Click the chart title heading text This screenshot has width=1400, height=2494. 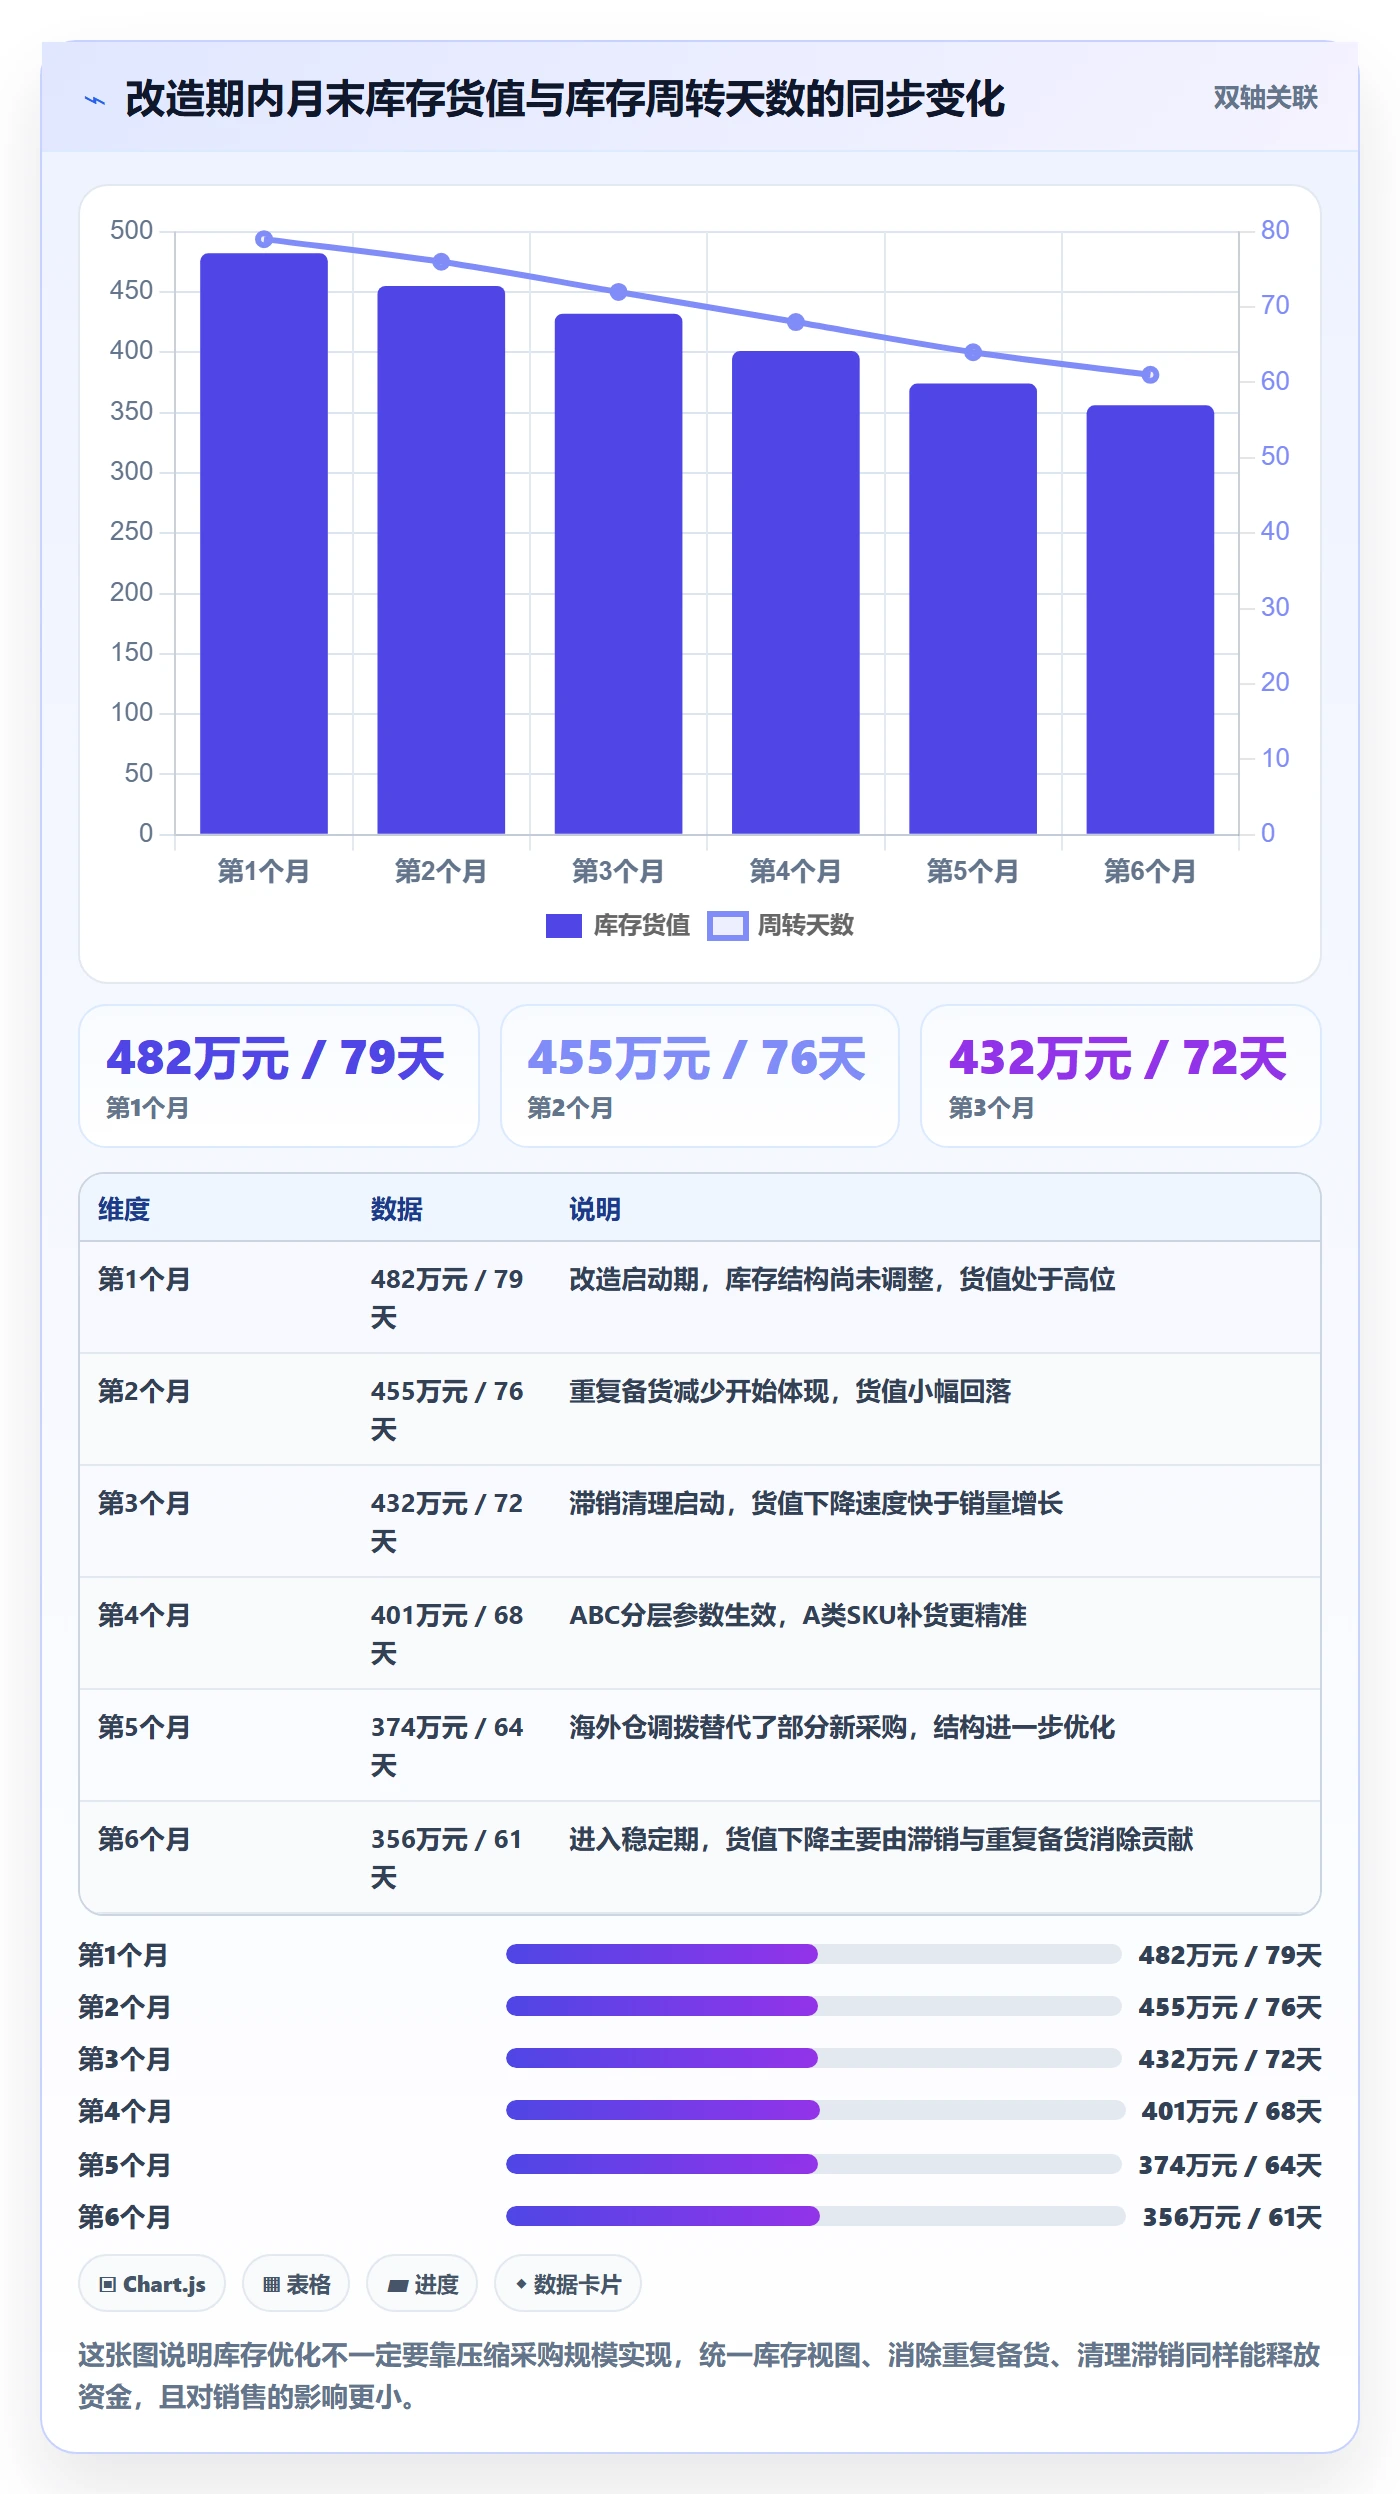click(565, 99)
